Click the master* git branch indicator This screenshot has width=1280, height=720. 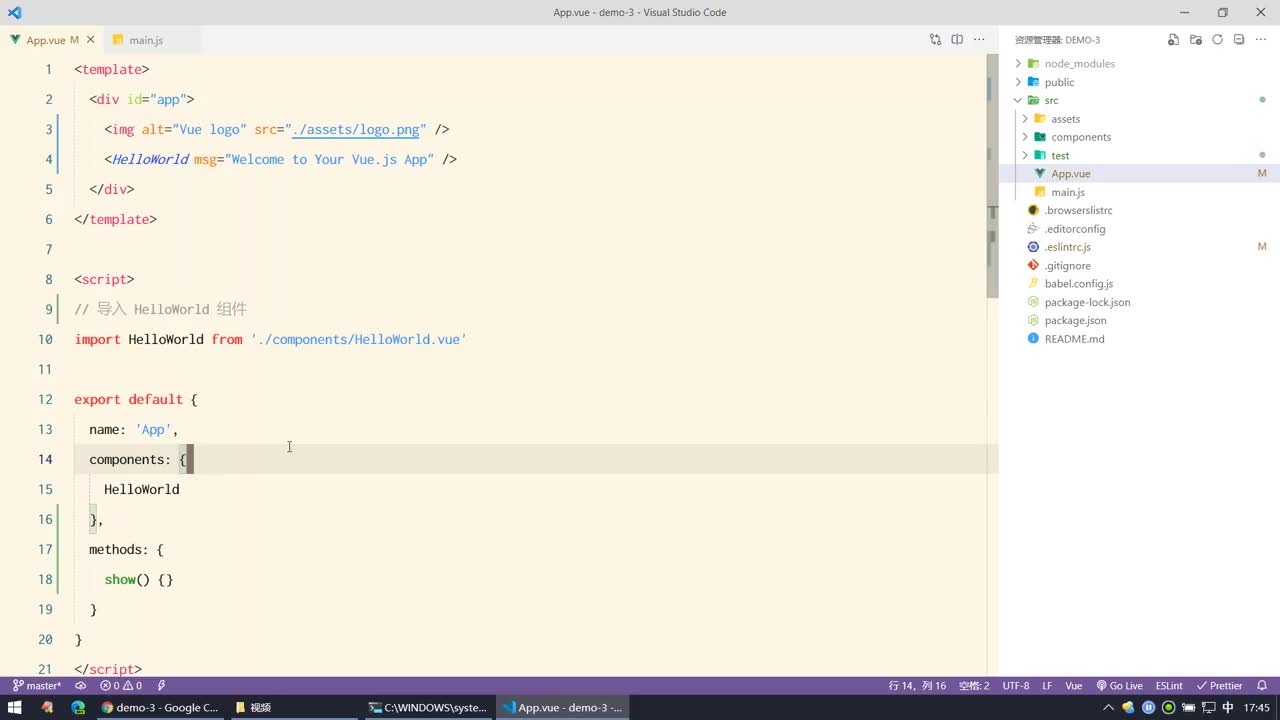pyautogui.click(x=37, y=686)
